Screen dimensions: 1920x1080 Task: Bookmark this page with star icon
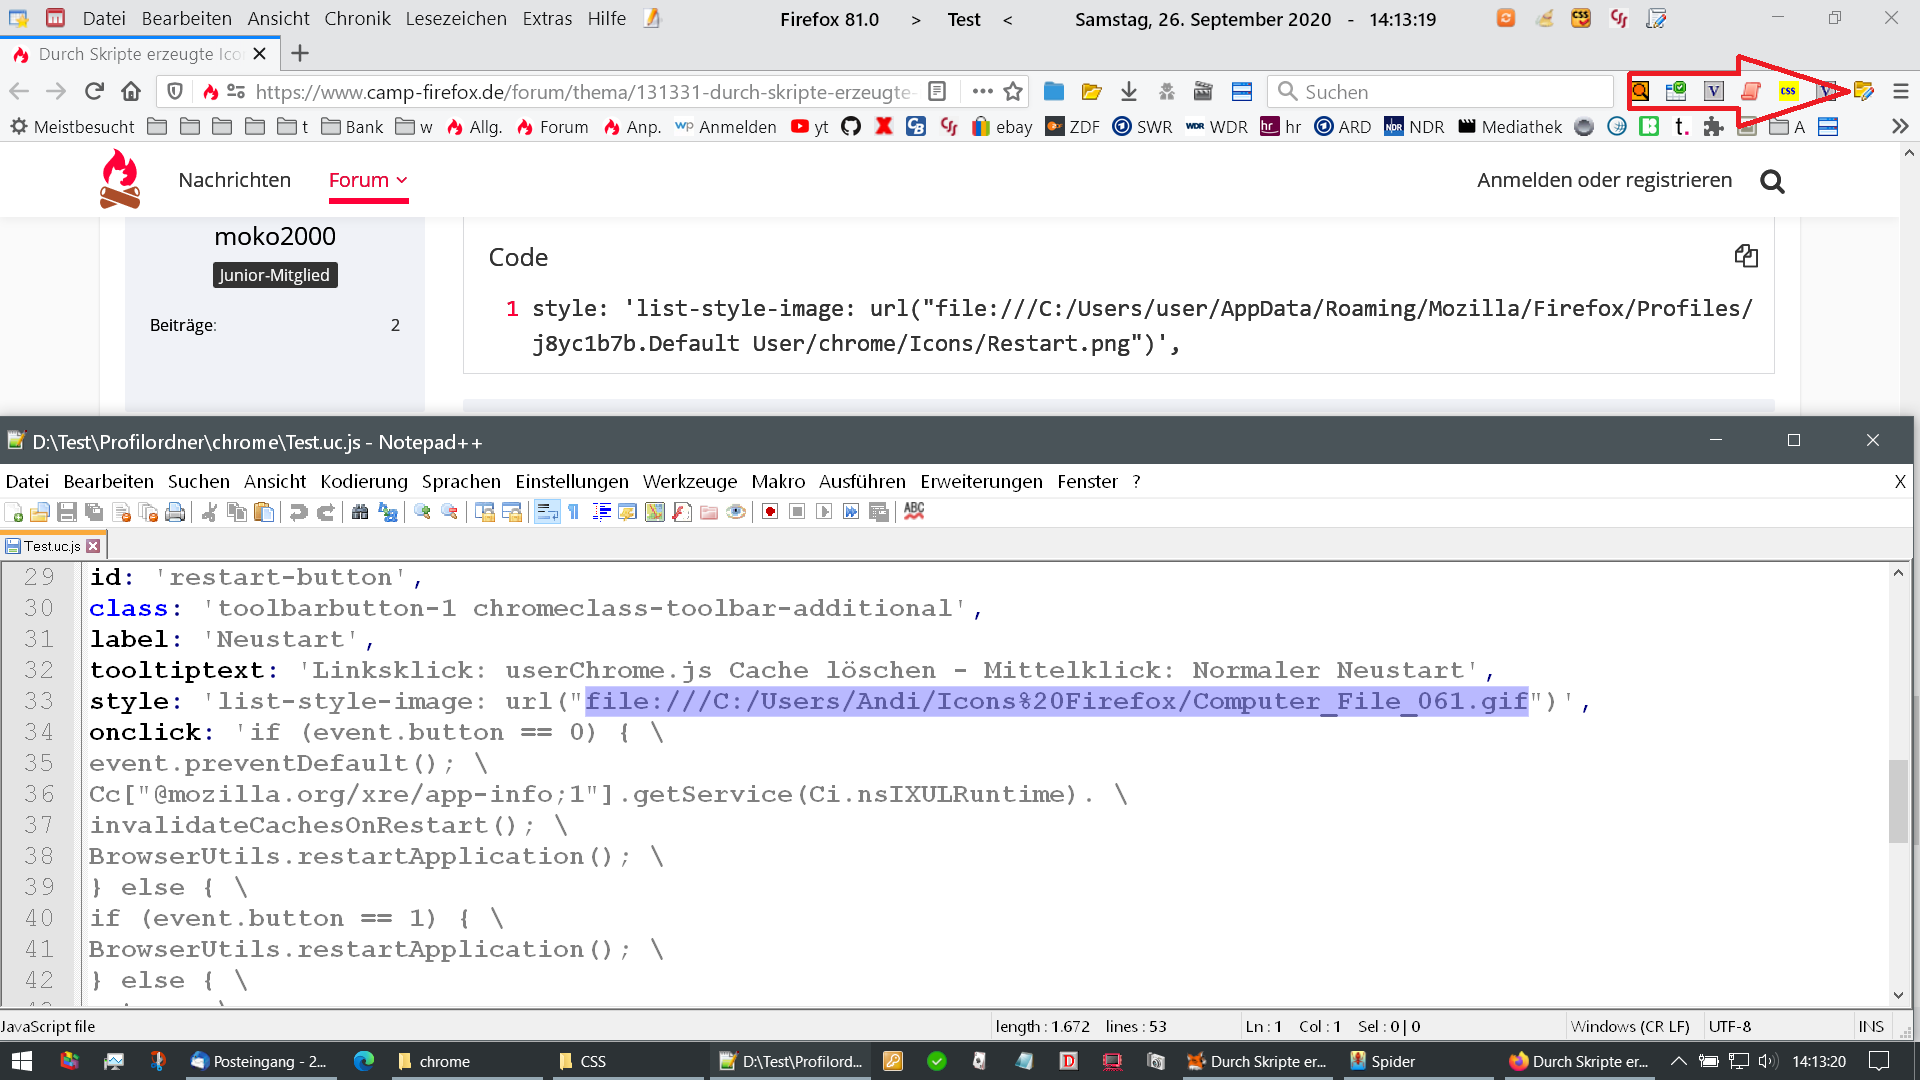1013,92
